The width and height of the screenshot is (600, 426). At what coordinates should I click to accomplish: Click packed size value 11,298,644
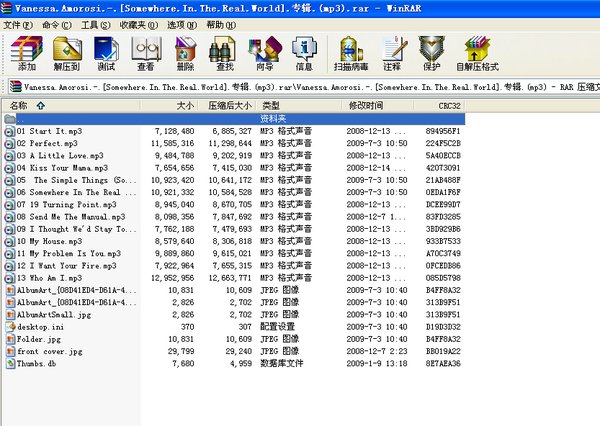(230, 144)
